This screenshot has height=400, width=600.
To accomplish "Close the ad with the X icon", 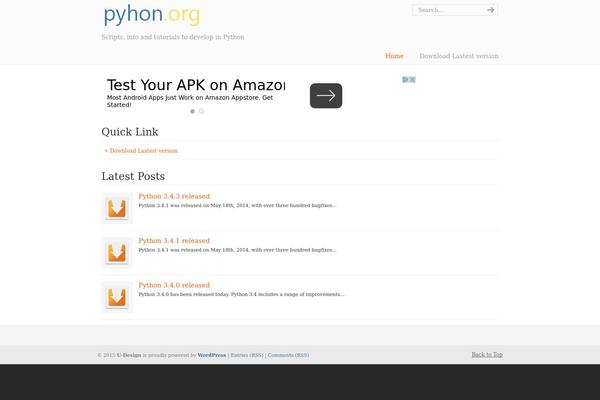I will coord(412,80).
